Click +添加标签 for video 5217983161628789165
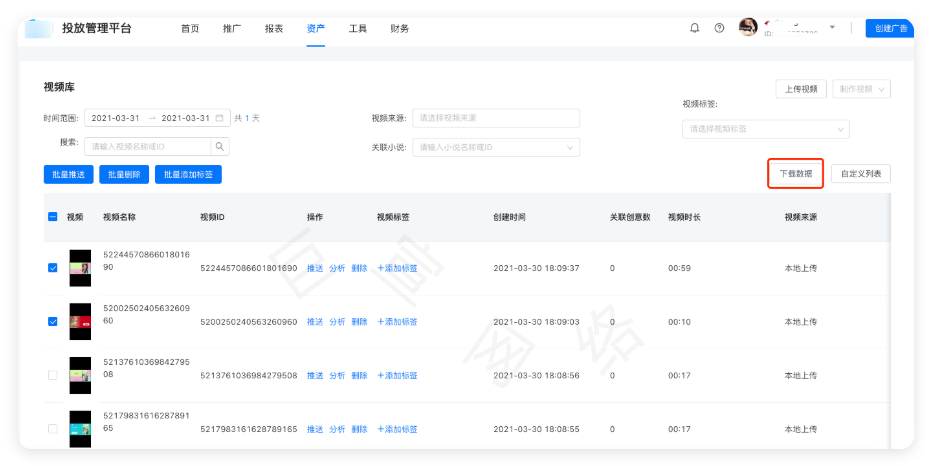931x466 pixels. (x=397, y=429)
